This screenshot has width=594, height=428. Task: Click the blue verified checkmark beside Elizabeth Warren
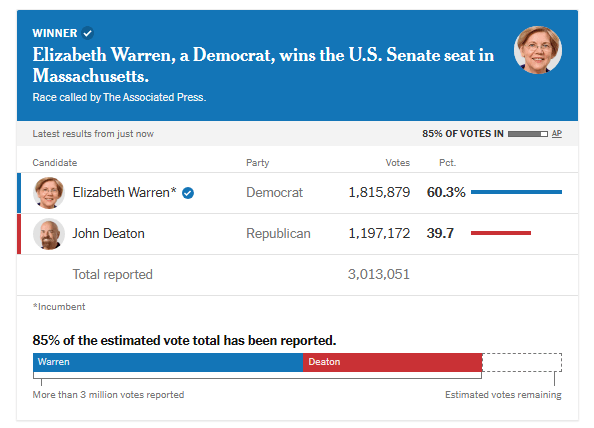[x=188, y=193]
